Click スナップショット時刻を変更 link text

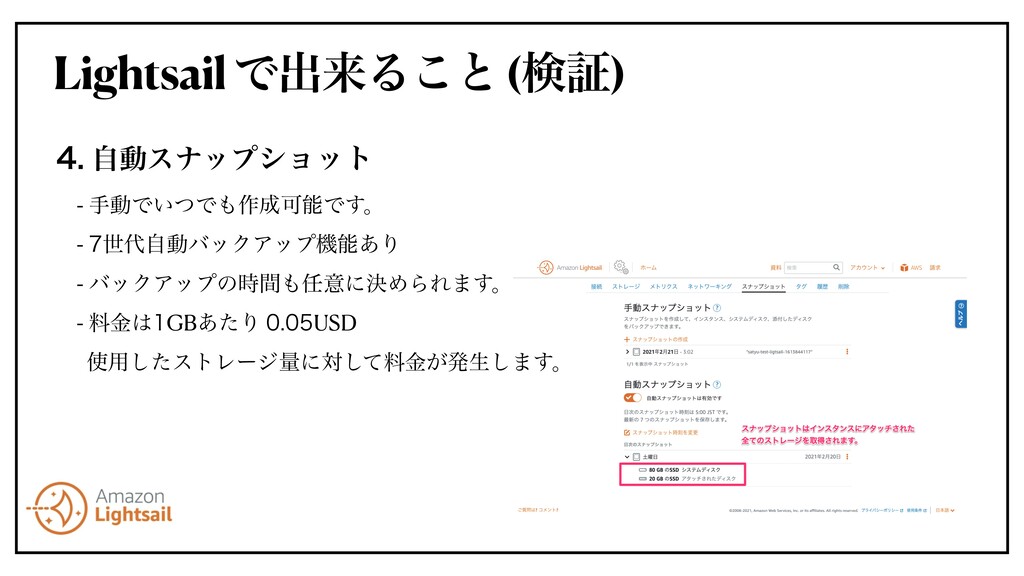click(x=665, y=432)
